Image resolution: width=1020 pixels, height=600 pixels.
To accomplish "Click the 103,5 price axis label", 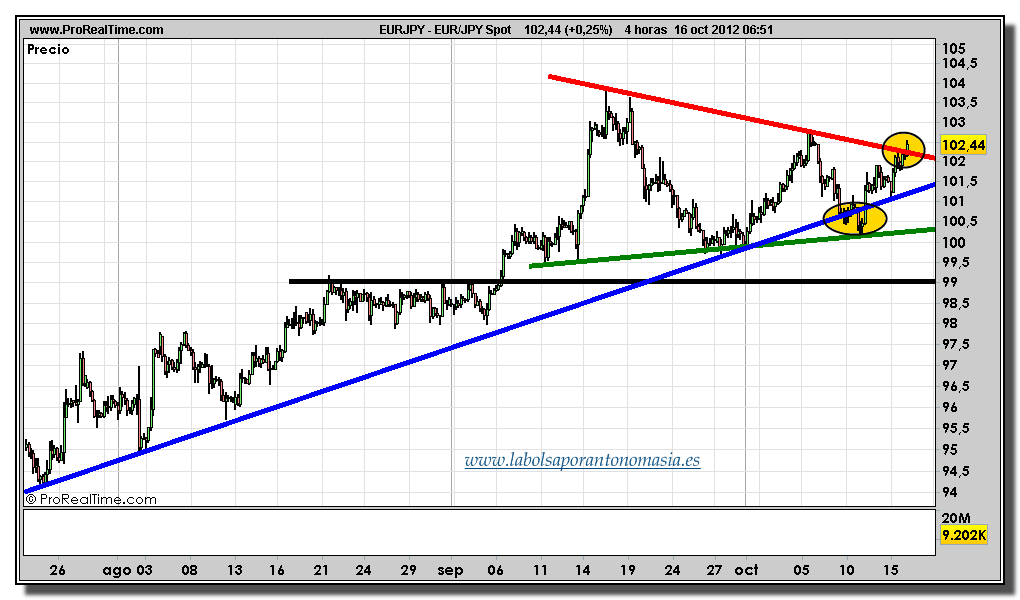I will (x=959, y=103).
